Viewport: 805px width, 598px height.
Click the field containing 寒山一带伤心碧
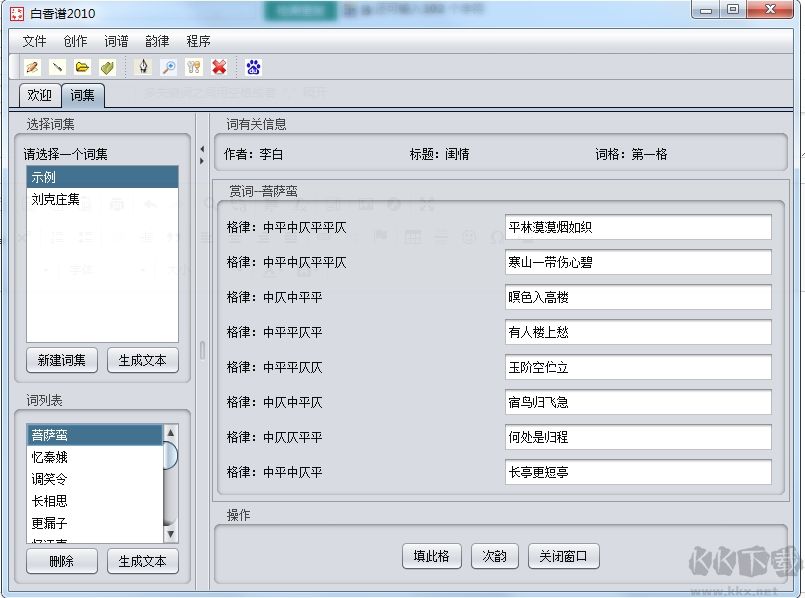pyautogui.click(x=638, y=262)
